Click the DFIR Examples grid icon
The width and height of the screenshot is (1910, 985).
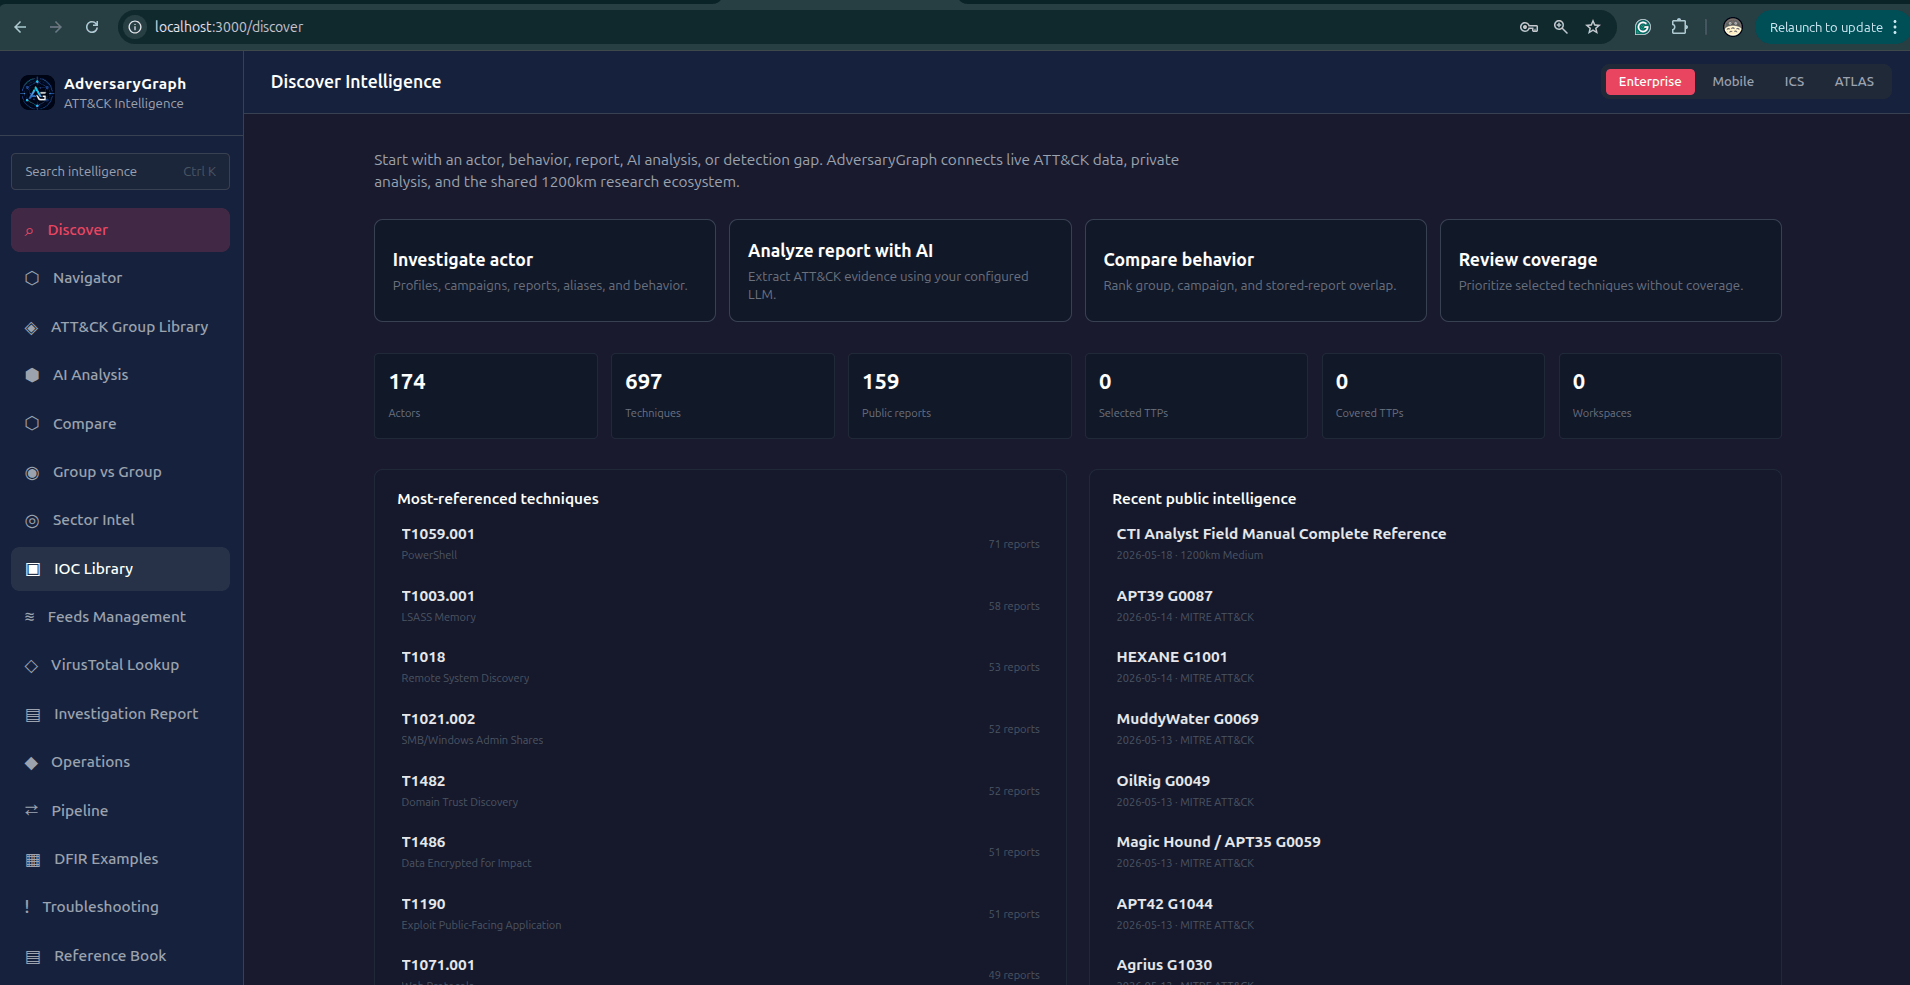pos(33,859)
